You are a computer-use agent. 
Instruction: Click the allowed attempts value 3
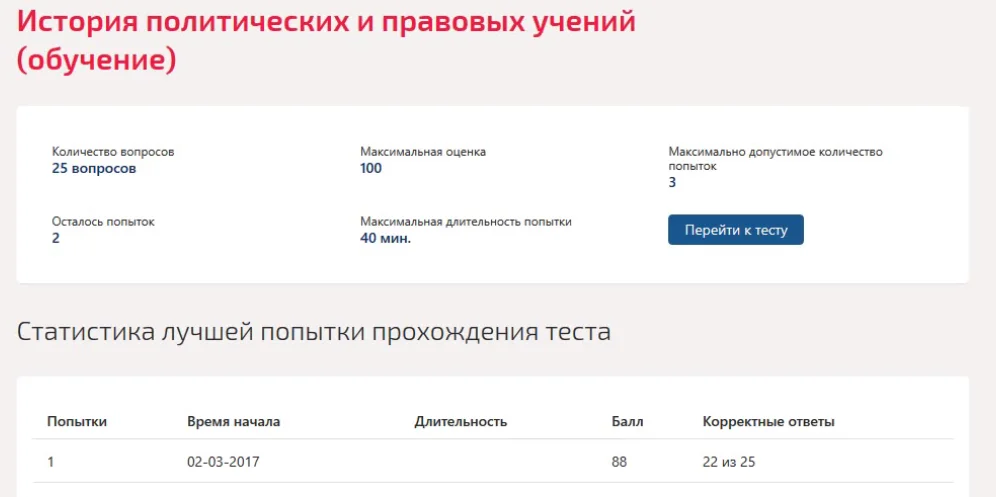click(672, 183)
